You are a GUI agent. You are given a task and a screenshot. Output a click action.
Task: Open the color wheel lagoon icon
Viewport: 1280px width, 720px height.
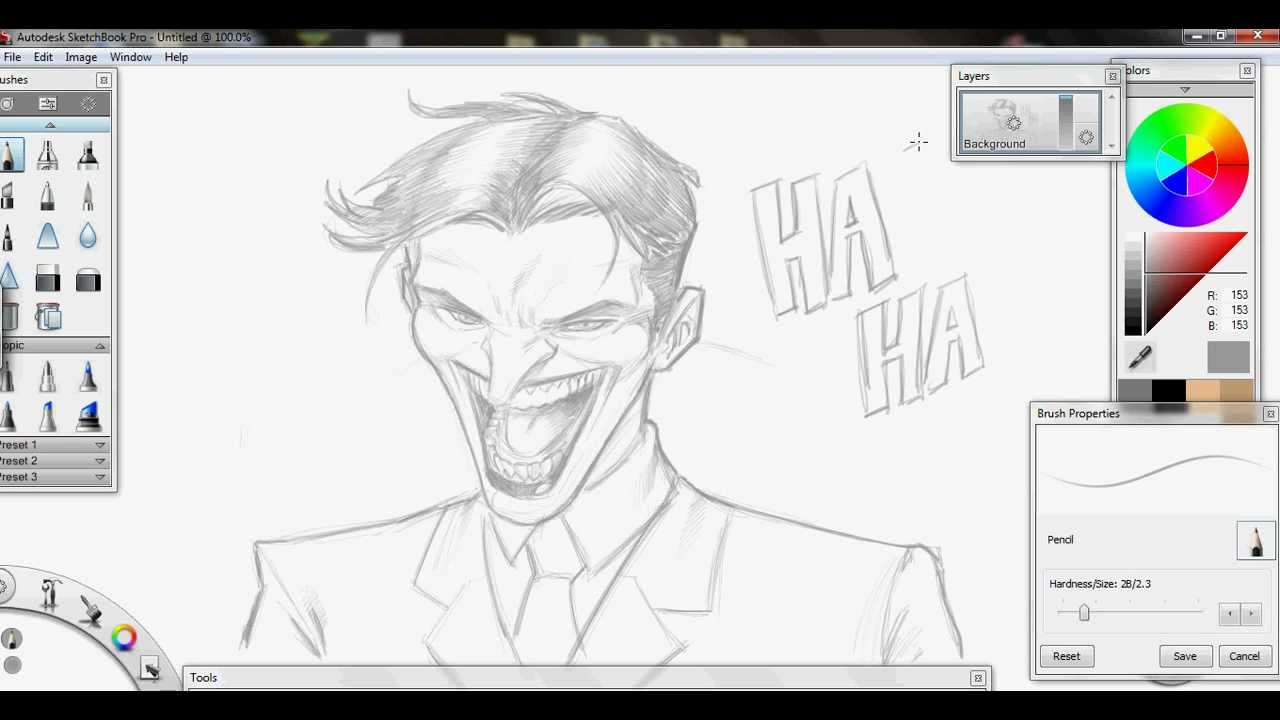click(124, 638)
